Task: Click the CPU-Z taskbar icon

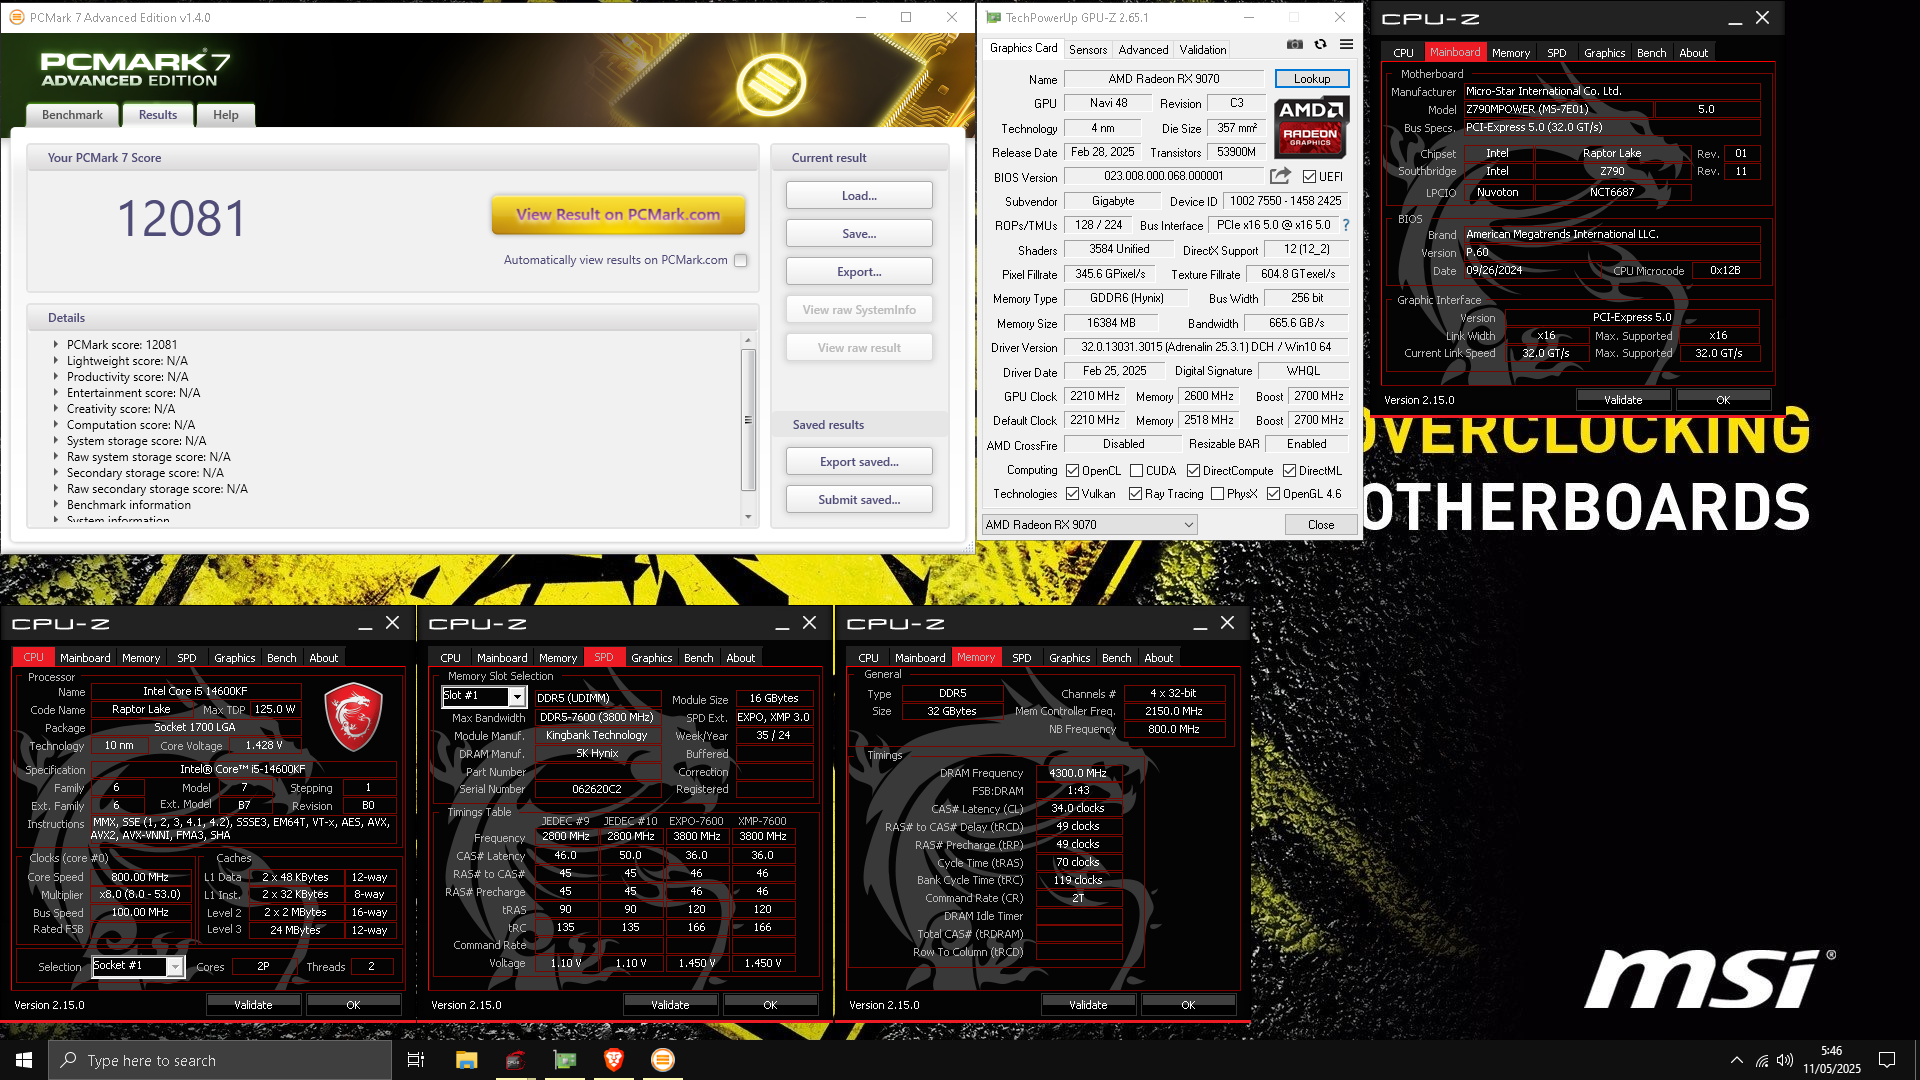Action: point(515,1060)
